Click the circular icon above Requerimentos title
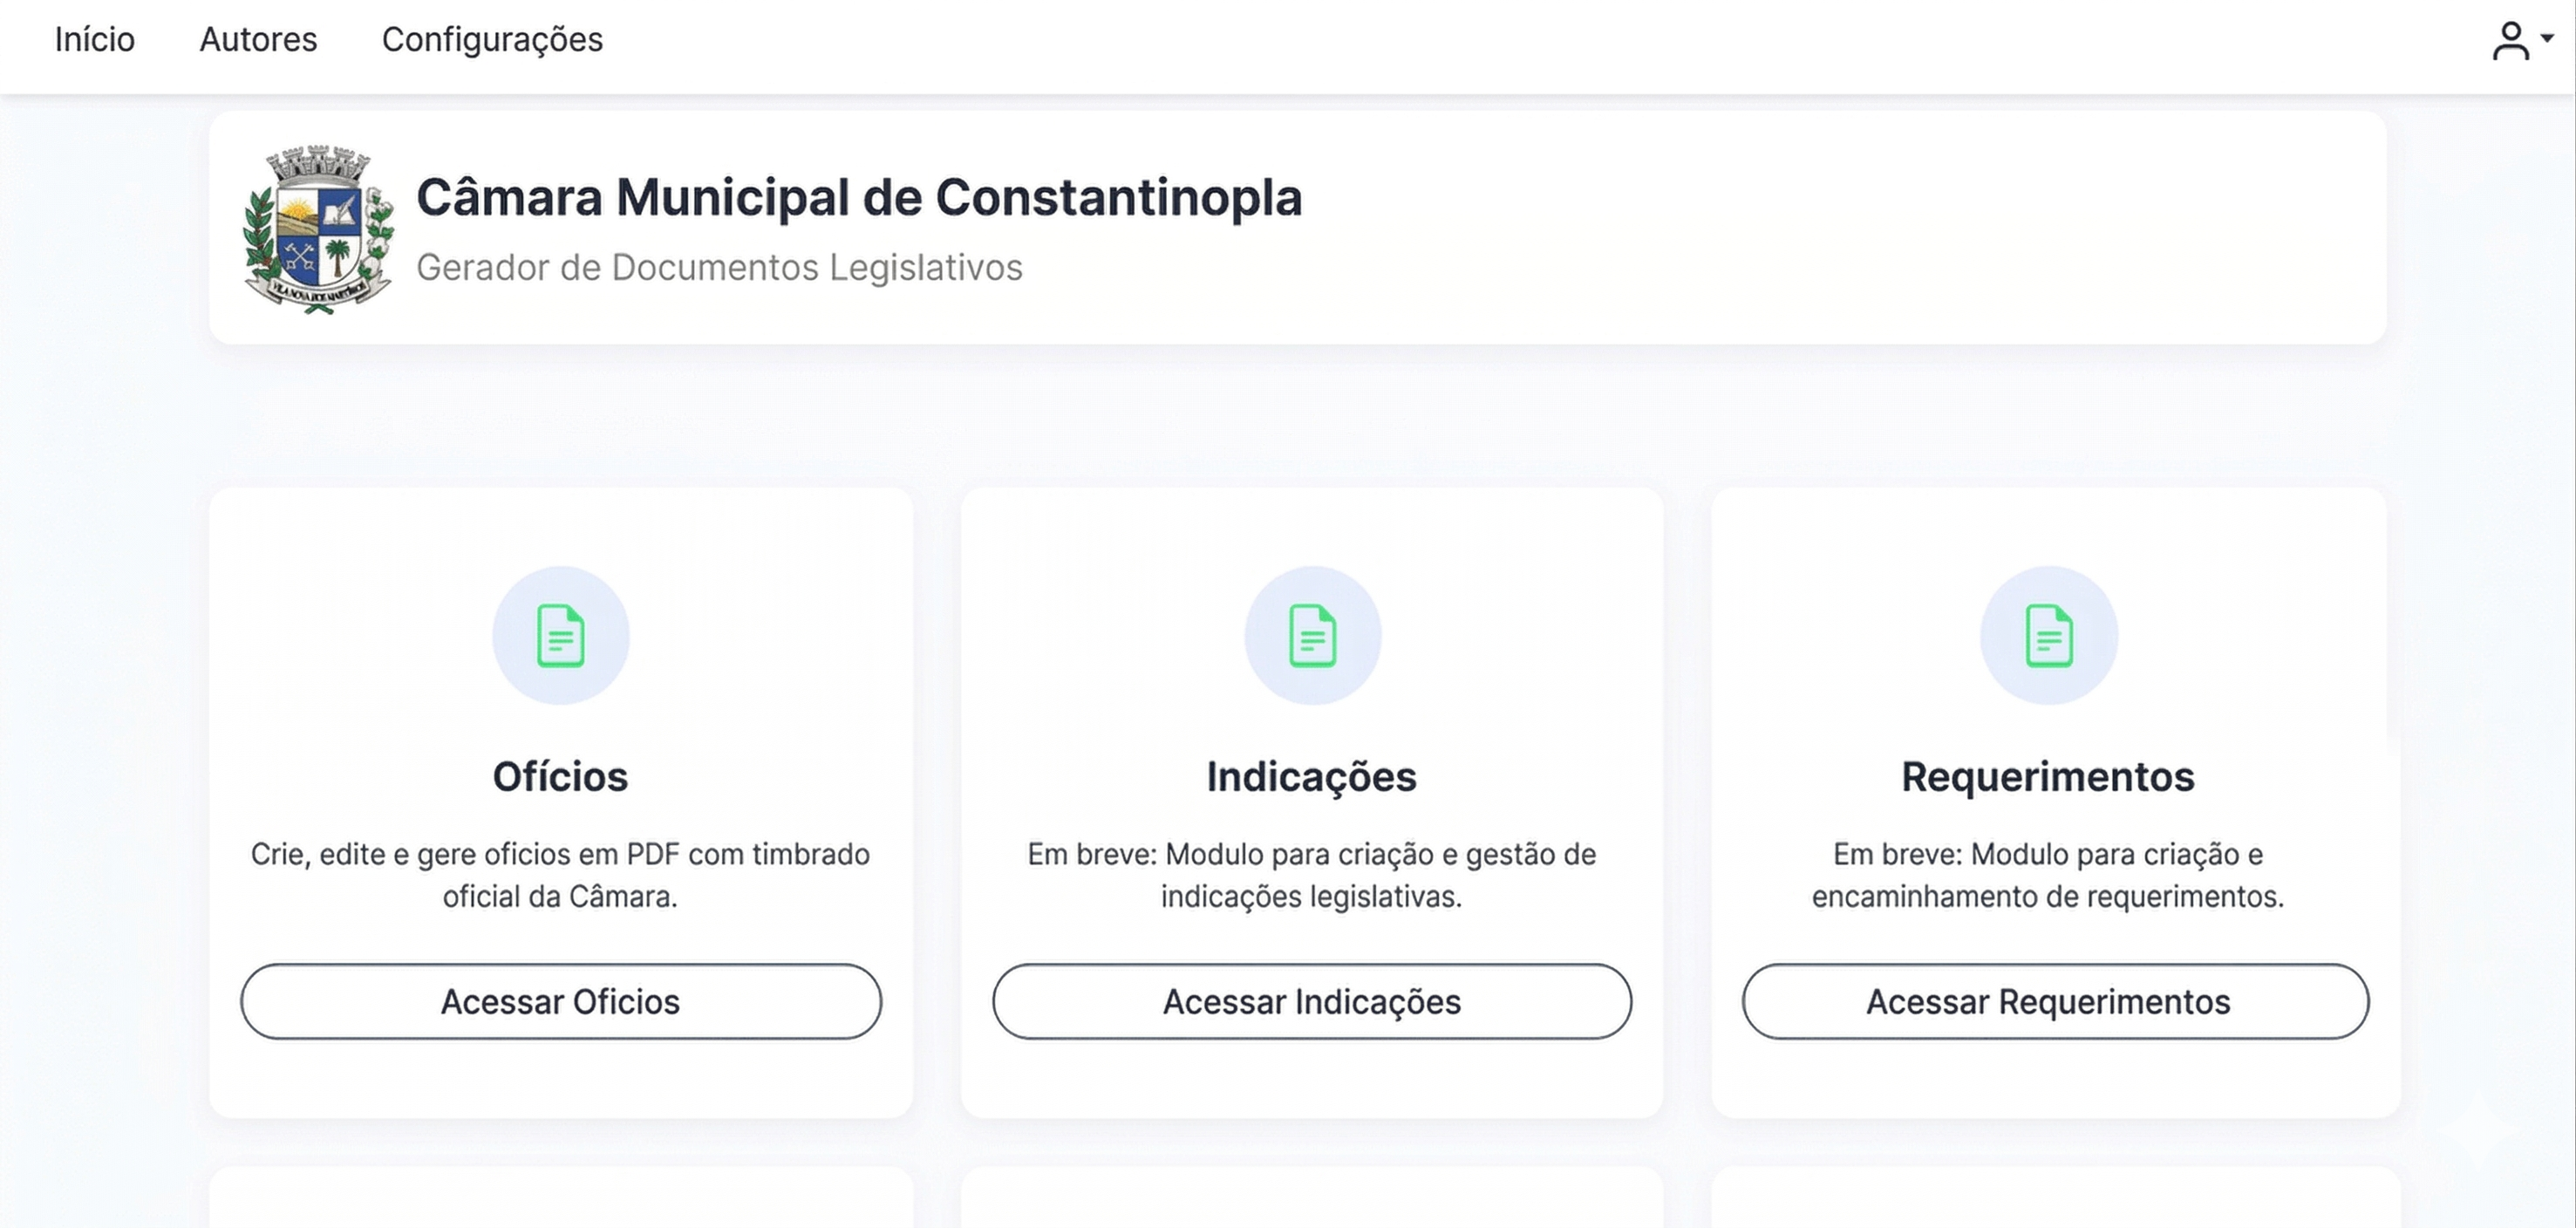The height and width of the screenshot is (1228, 2576). coord(2049,635)
